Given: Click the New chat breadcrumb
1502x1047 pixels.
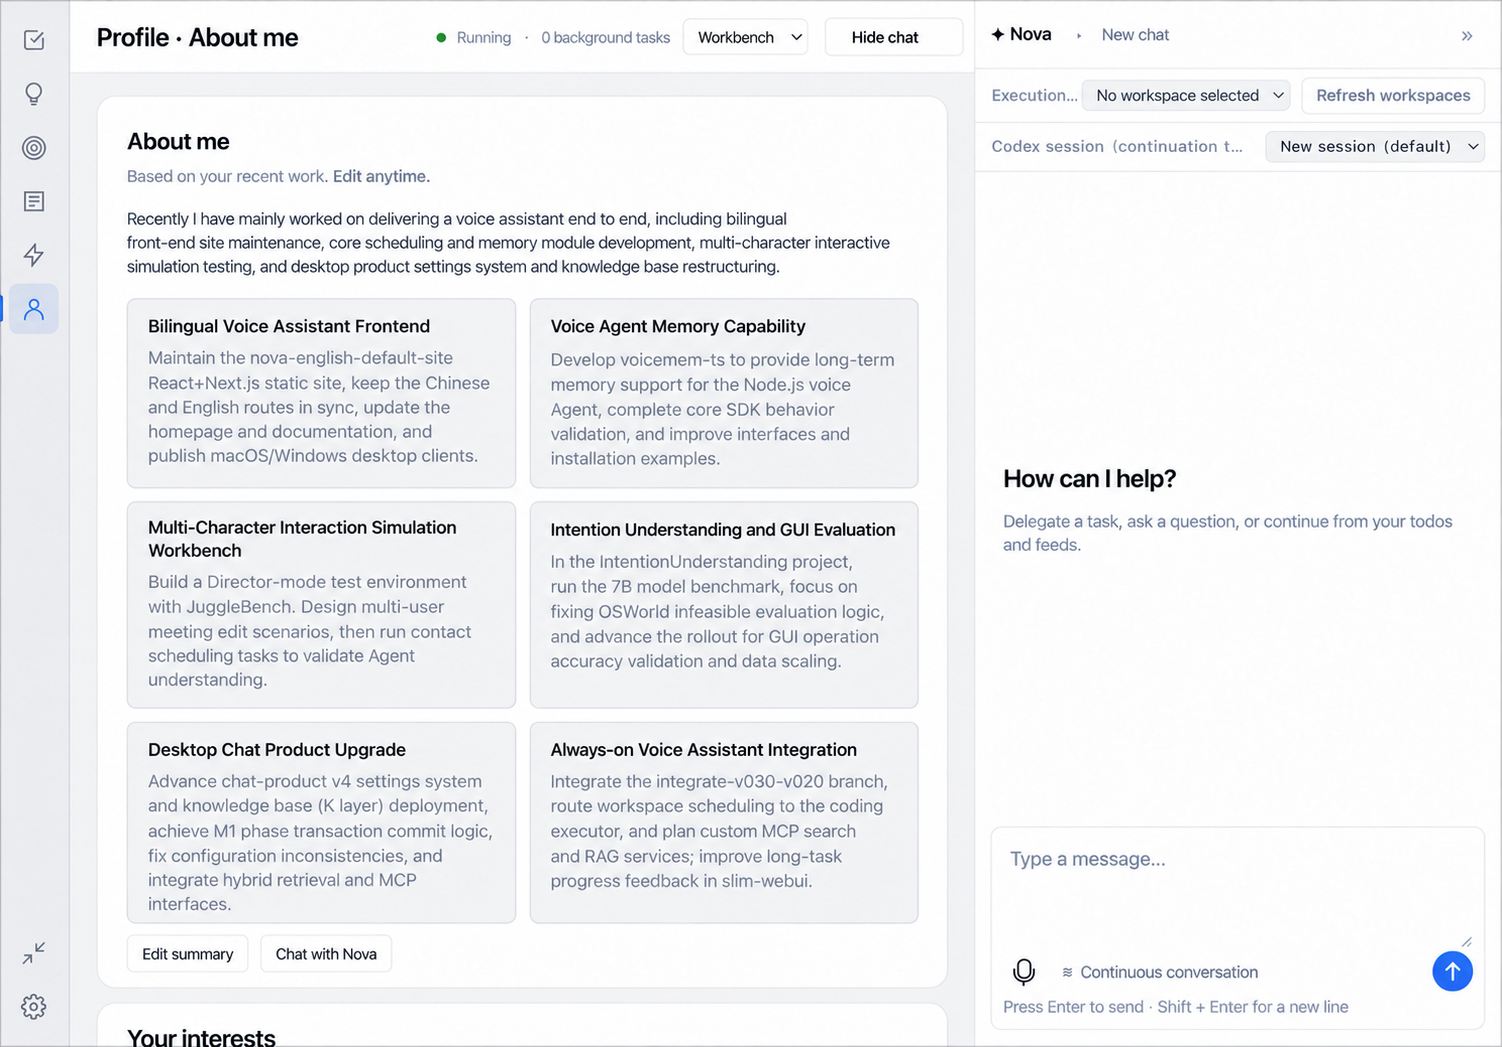Looking at the screenshot, I should [1135, 35].
